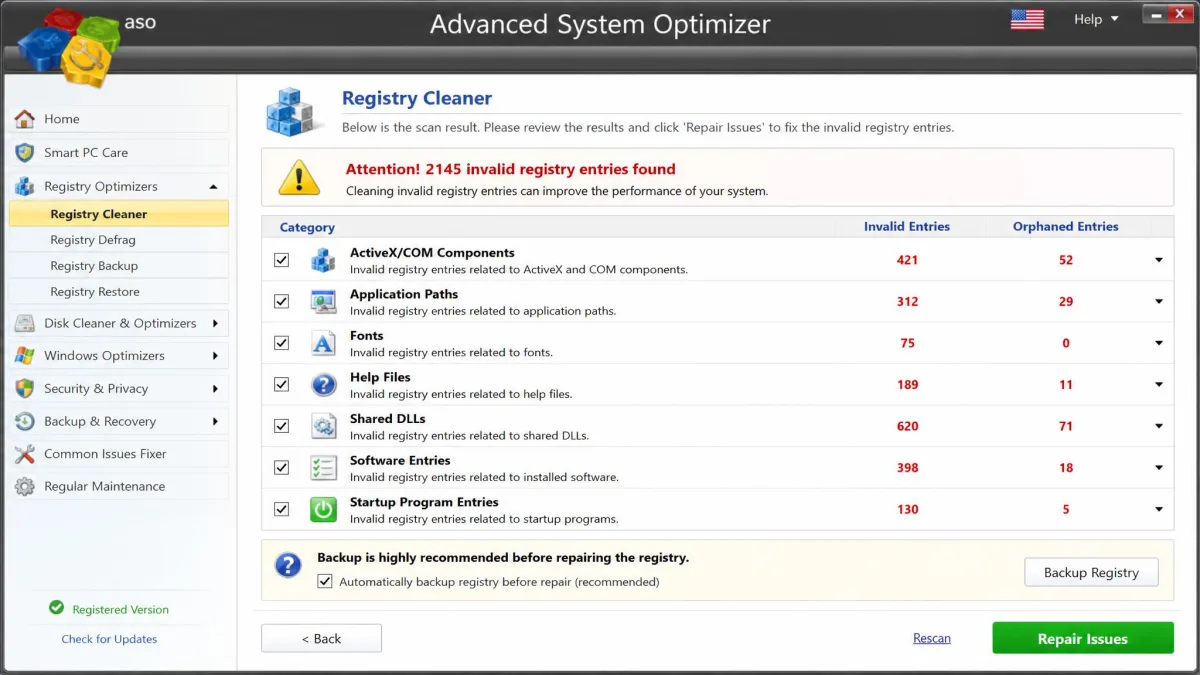Collapse the Registry Optimizers section arrow
1200x675 pixels.
(213, 187)
